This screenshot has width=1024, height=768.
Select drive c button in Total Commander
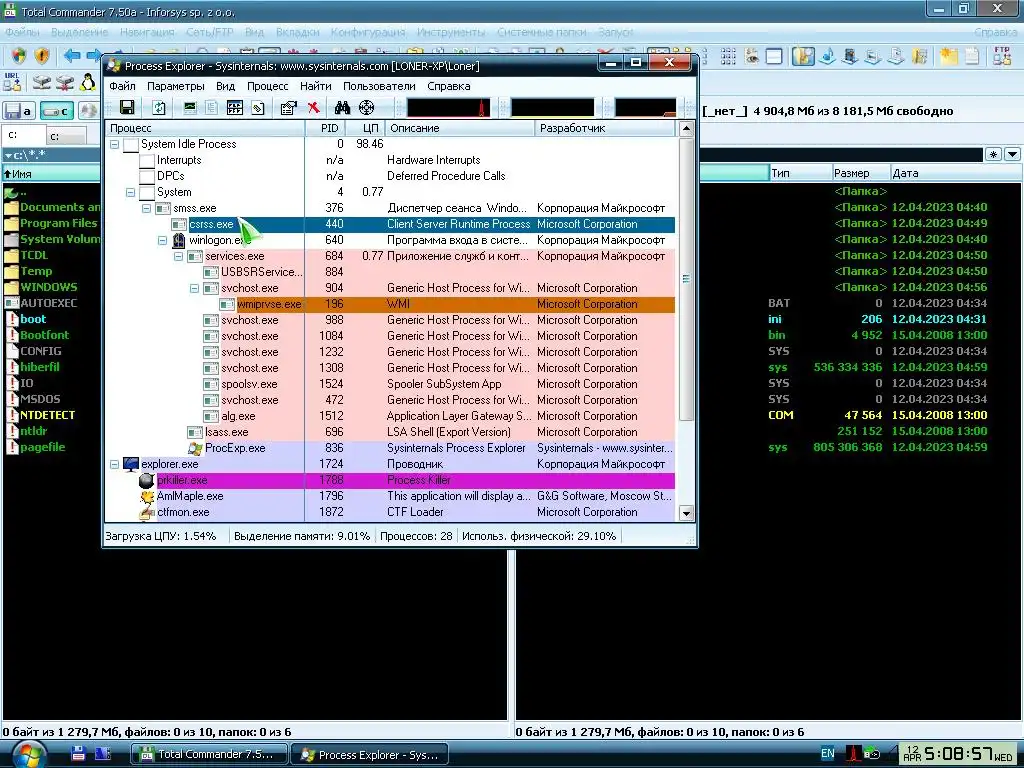point(56,110)
